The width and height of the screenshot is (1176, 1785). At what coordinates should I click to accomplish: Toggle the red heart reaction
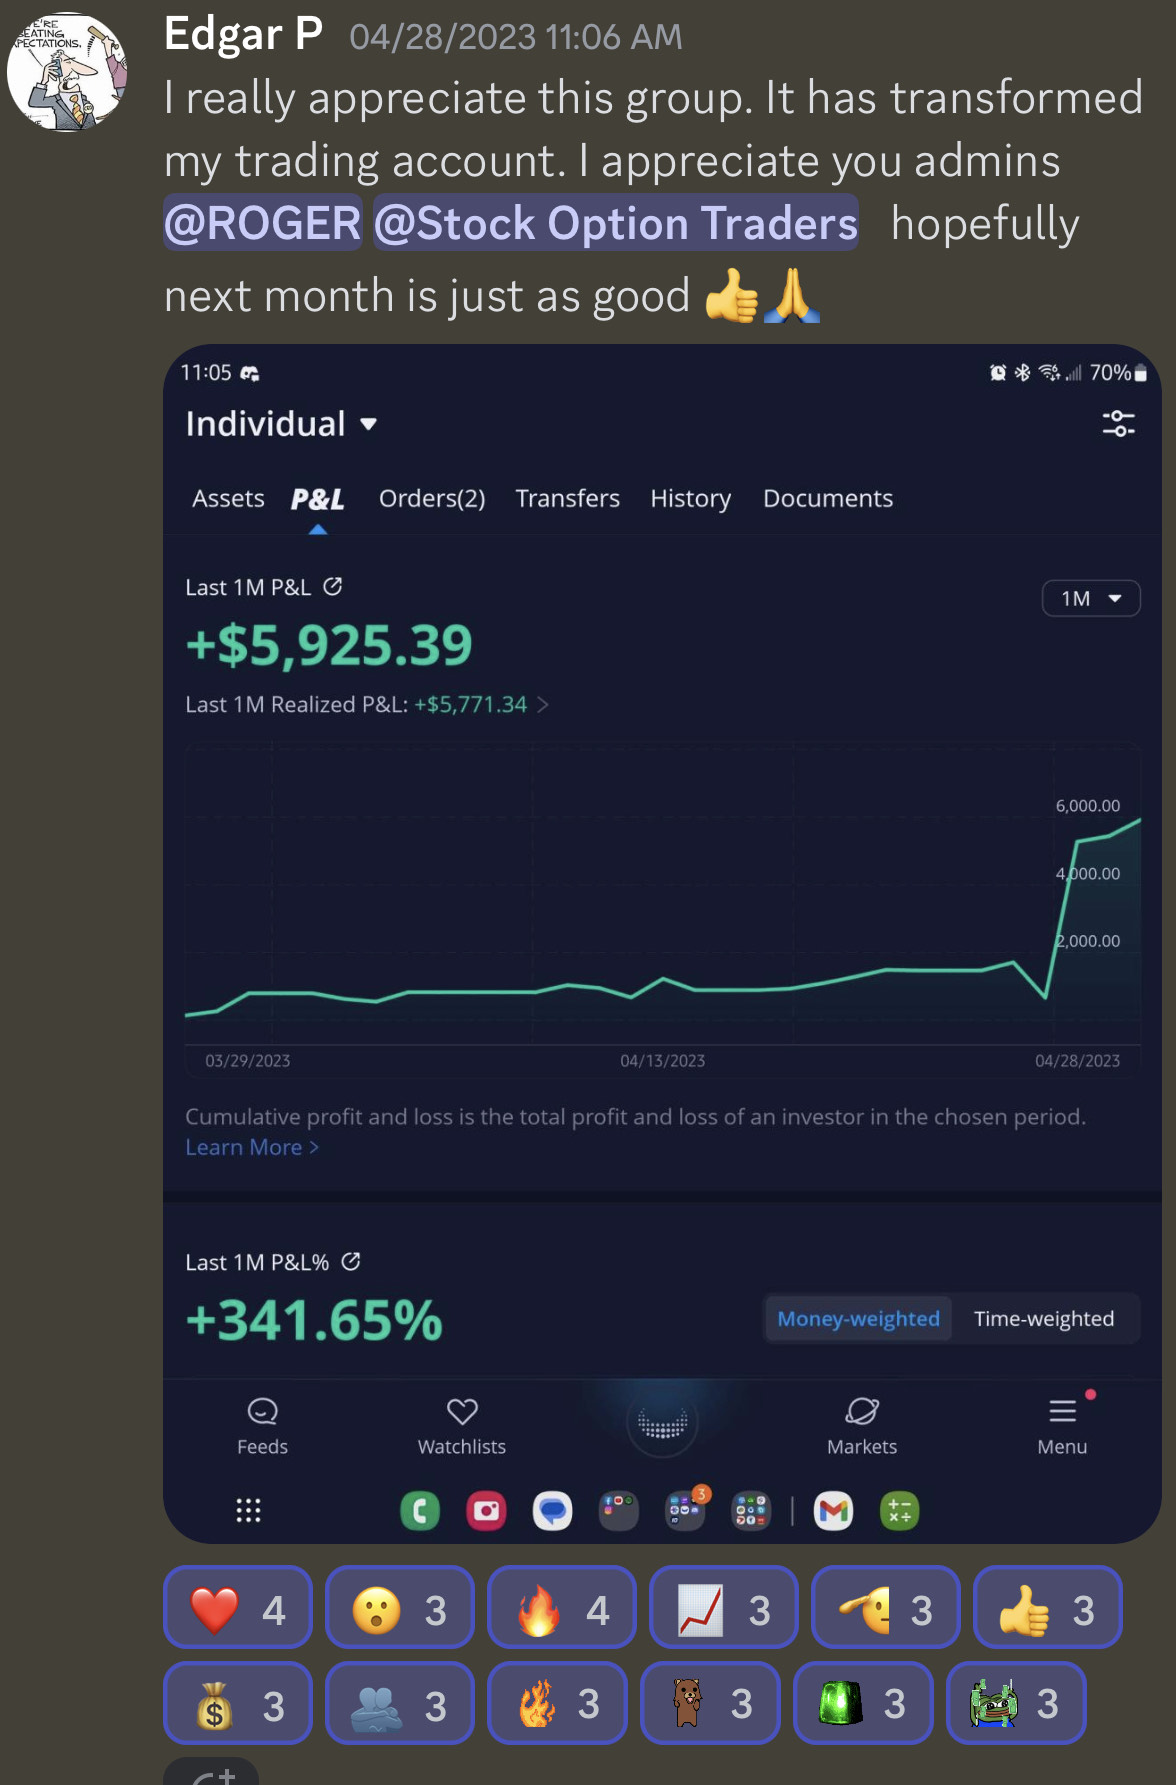point(238,1609)
